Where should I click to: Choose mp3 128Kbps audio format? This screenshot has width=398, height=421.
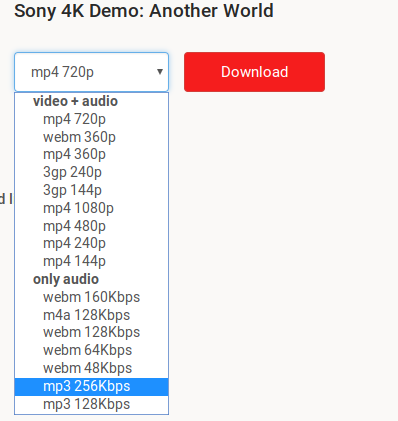[91, 404]
